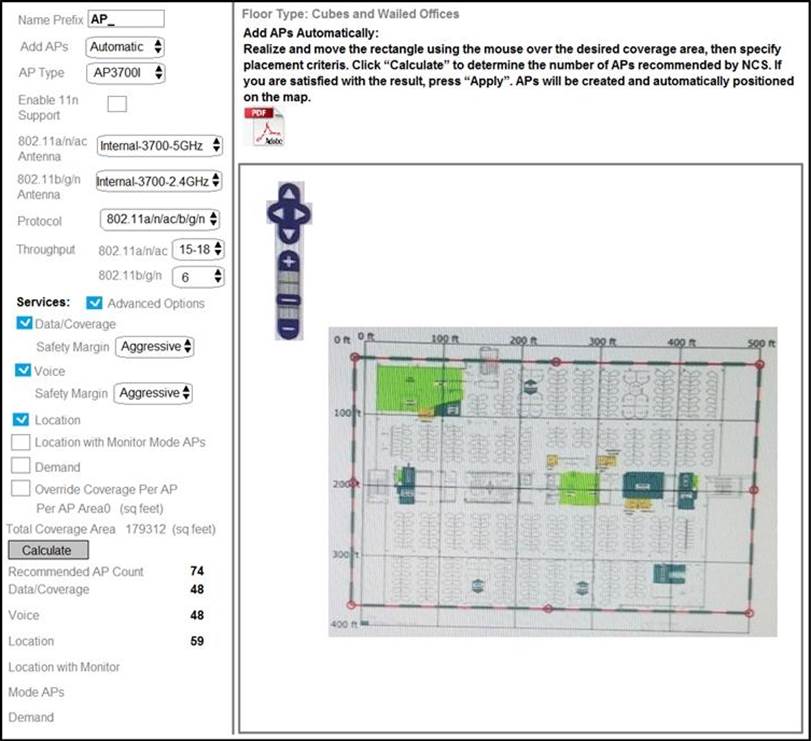The width and height of the screenshot is (811, 741).
Task: Click the Name Prefix text field
Action: point(125,18)
